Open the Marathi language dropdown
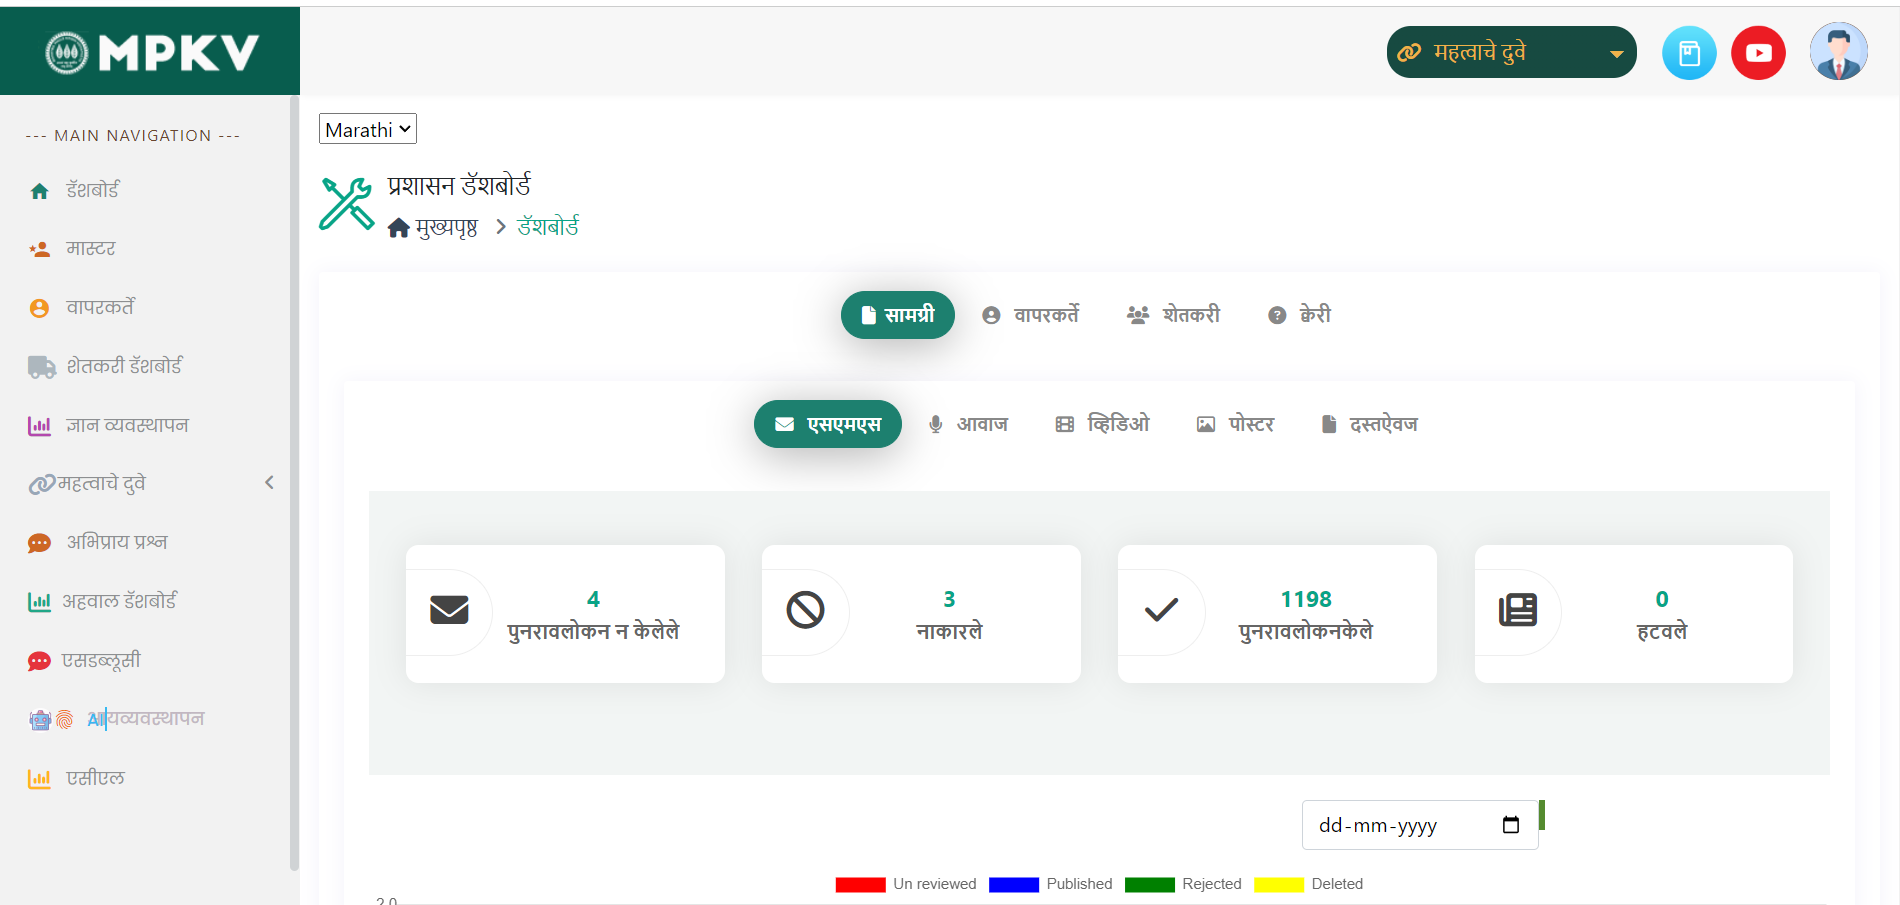The width and height of the screenshot is (1900, 905). point(368,129)
